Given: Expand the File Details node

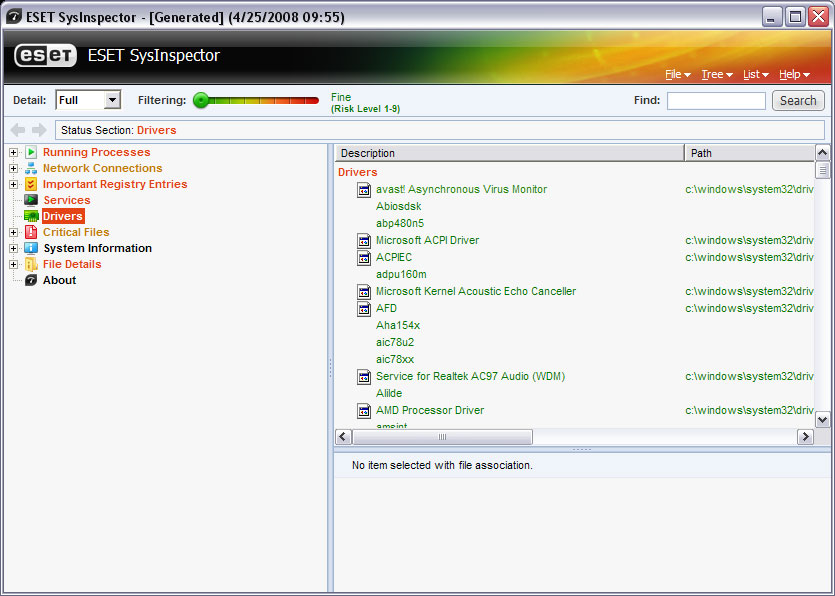Looking at the screenshot, I should point(13,265).
